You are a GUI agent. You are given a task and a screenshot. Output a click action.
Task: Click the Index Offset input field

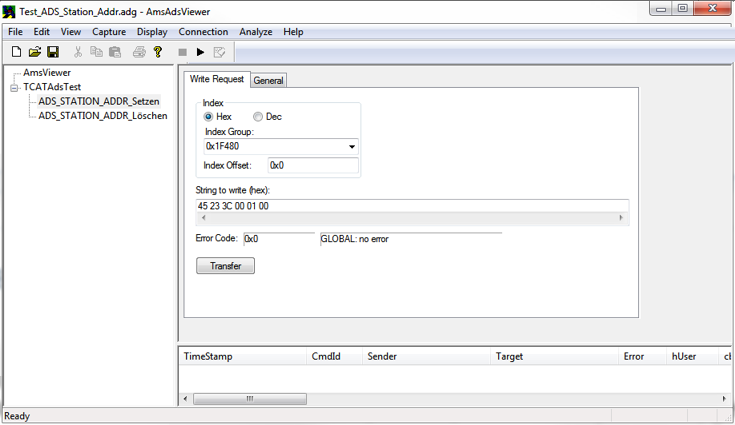coord(313,165)
